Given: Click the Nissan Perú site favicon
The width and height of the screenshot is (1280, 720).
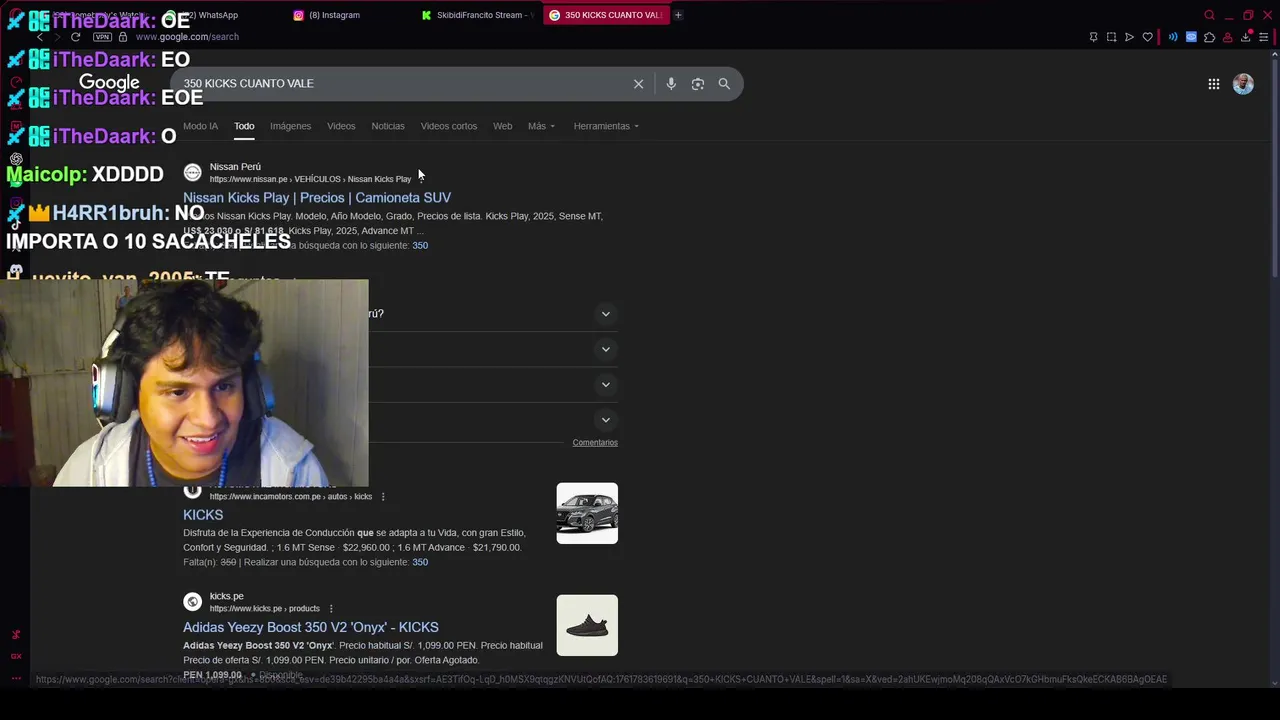Looking at the screenshot, I should [192, 172].
